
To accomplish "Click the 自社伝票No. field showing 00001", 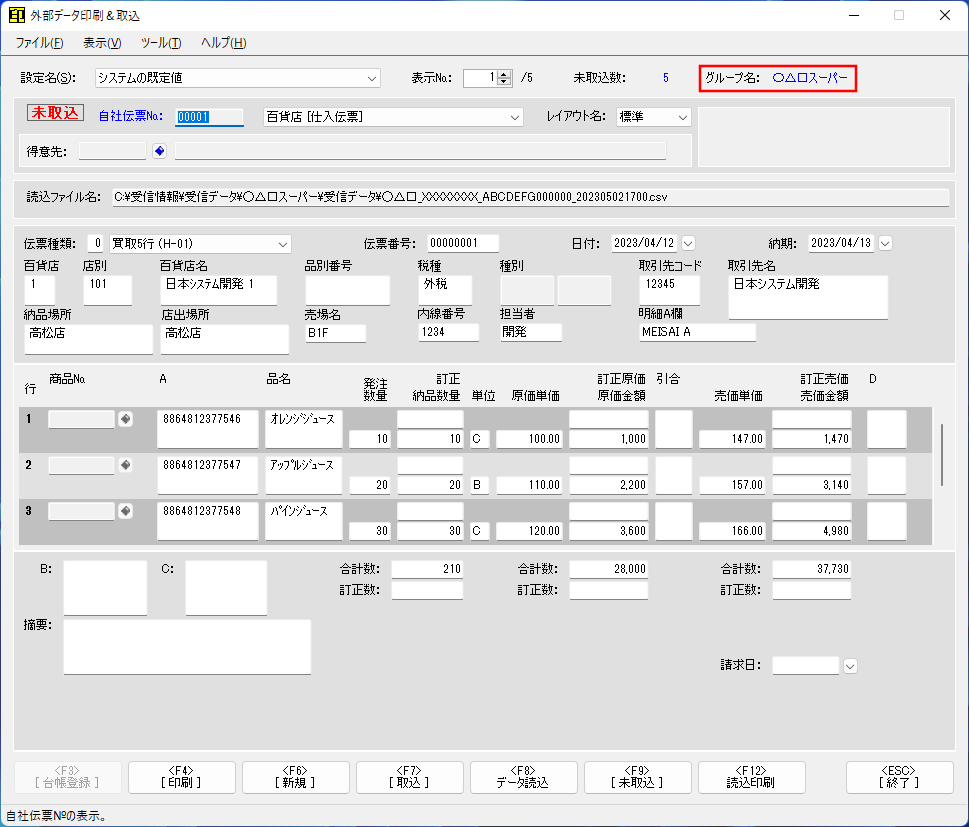I will coord(209,117).
